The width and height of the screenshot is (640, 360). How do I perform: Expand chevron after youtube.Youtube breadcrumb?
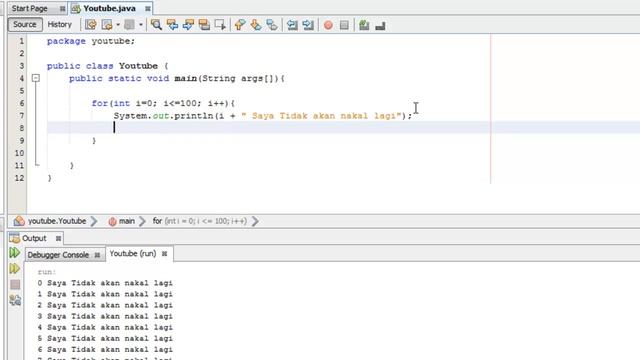94,221
